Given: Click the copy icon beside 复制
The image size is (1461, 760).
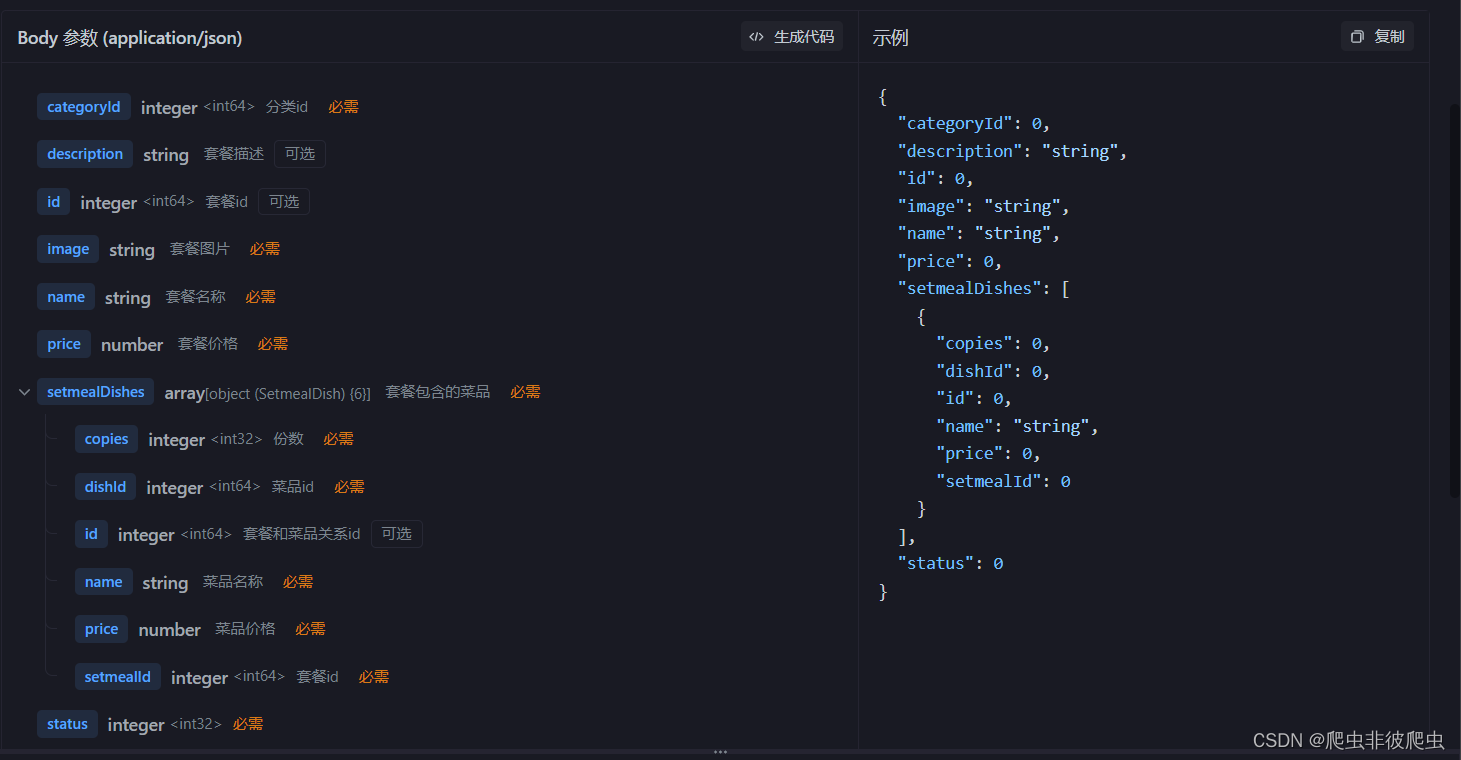Looking at the screenshot, I should pos(1357,36).
